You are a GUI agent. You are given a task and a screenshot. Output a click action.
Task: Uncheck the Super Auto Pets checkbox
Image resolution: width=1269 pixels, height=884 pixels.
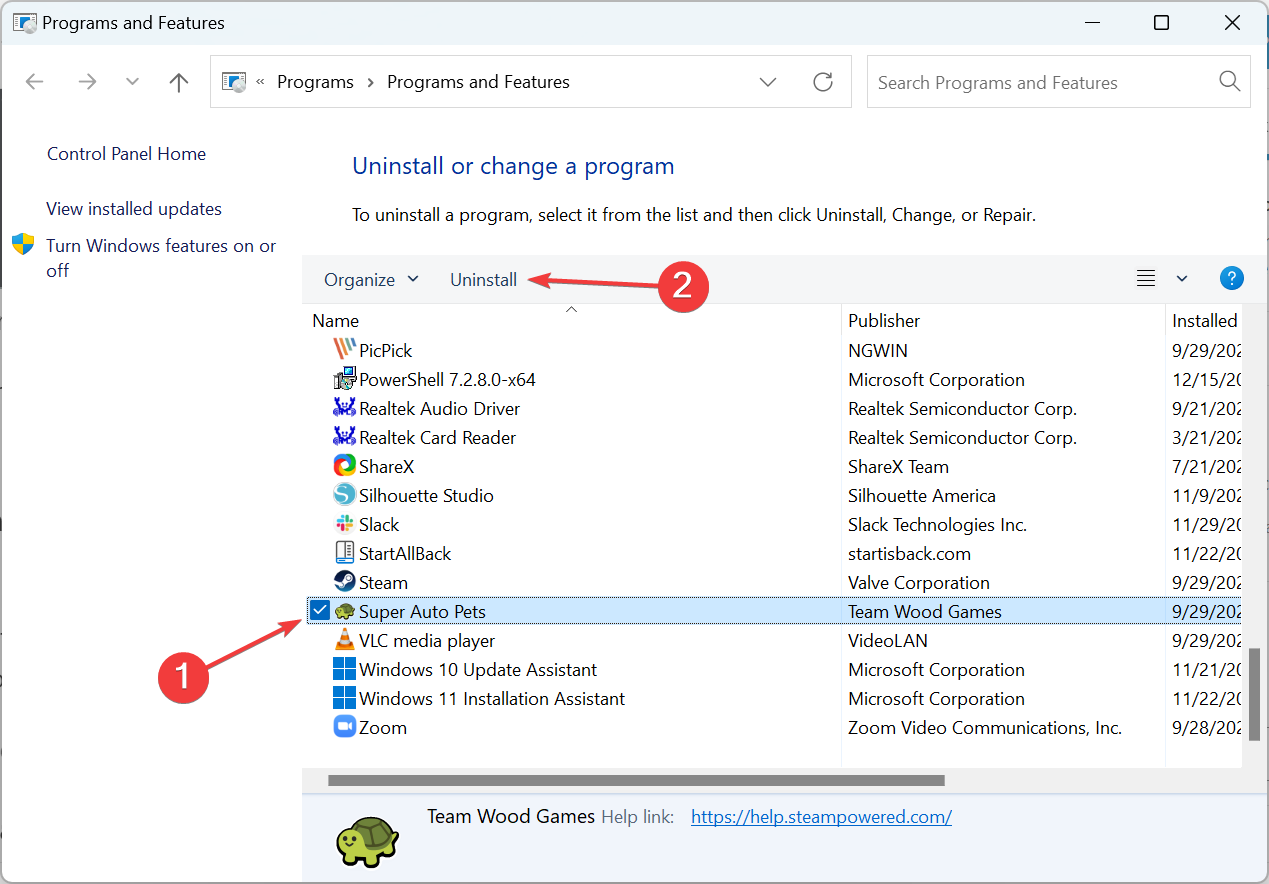pyautogui.click(x=319, y=611)
